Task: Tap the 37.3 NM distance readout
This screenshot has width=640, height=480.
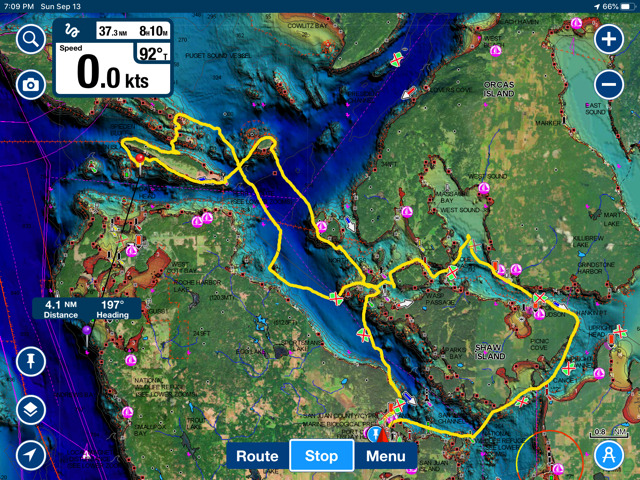Action: (113, 31)
